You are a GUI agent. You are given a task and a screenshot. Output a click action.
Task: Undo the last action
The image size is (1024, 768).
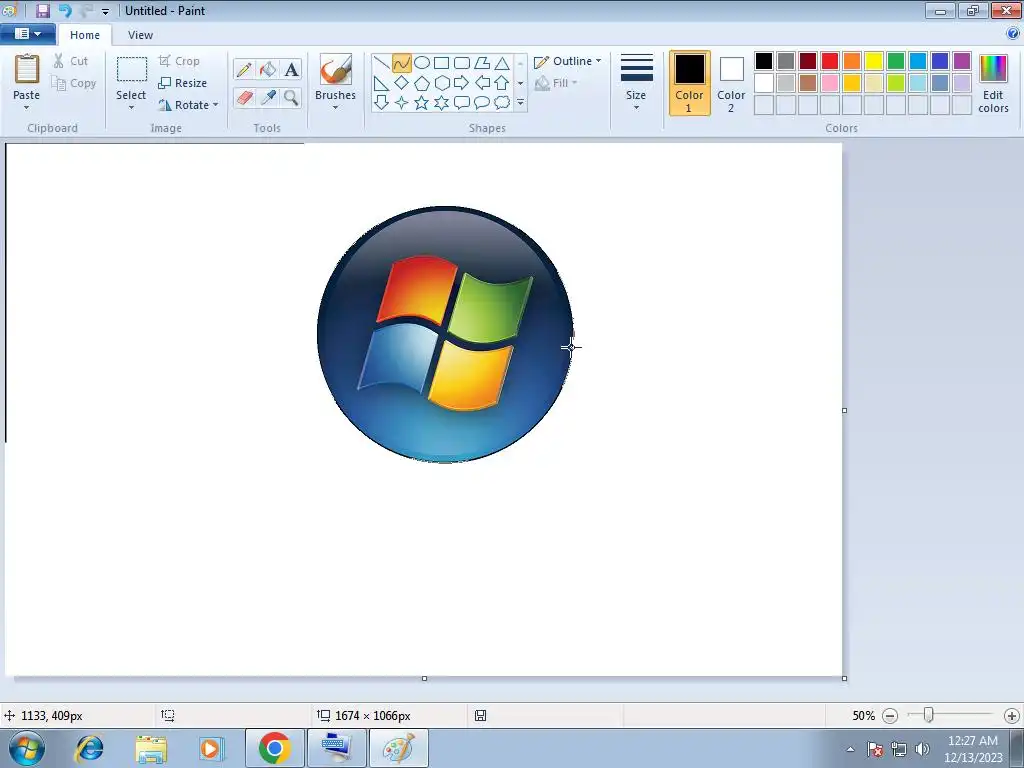(65, 10)
